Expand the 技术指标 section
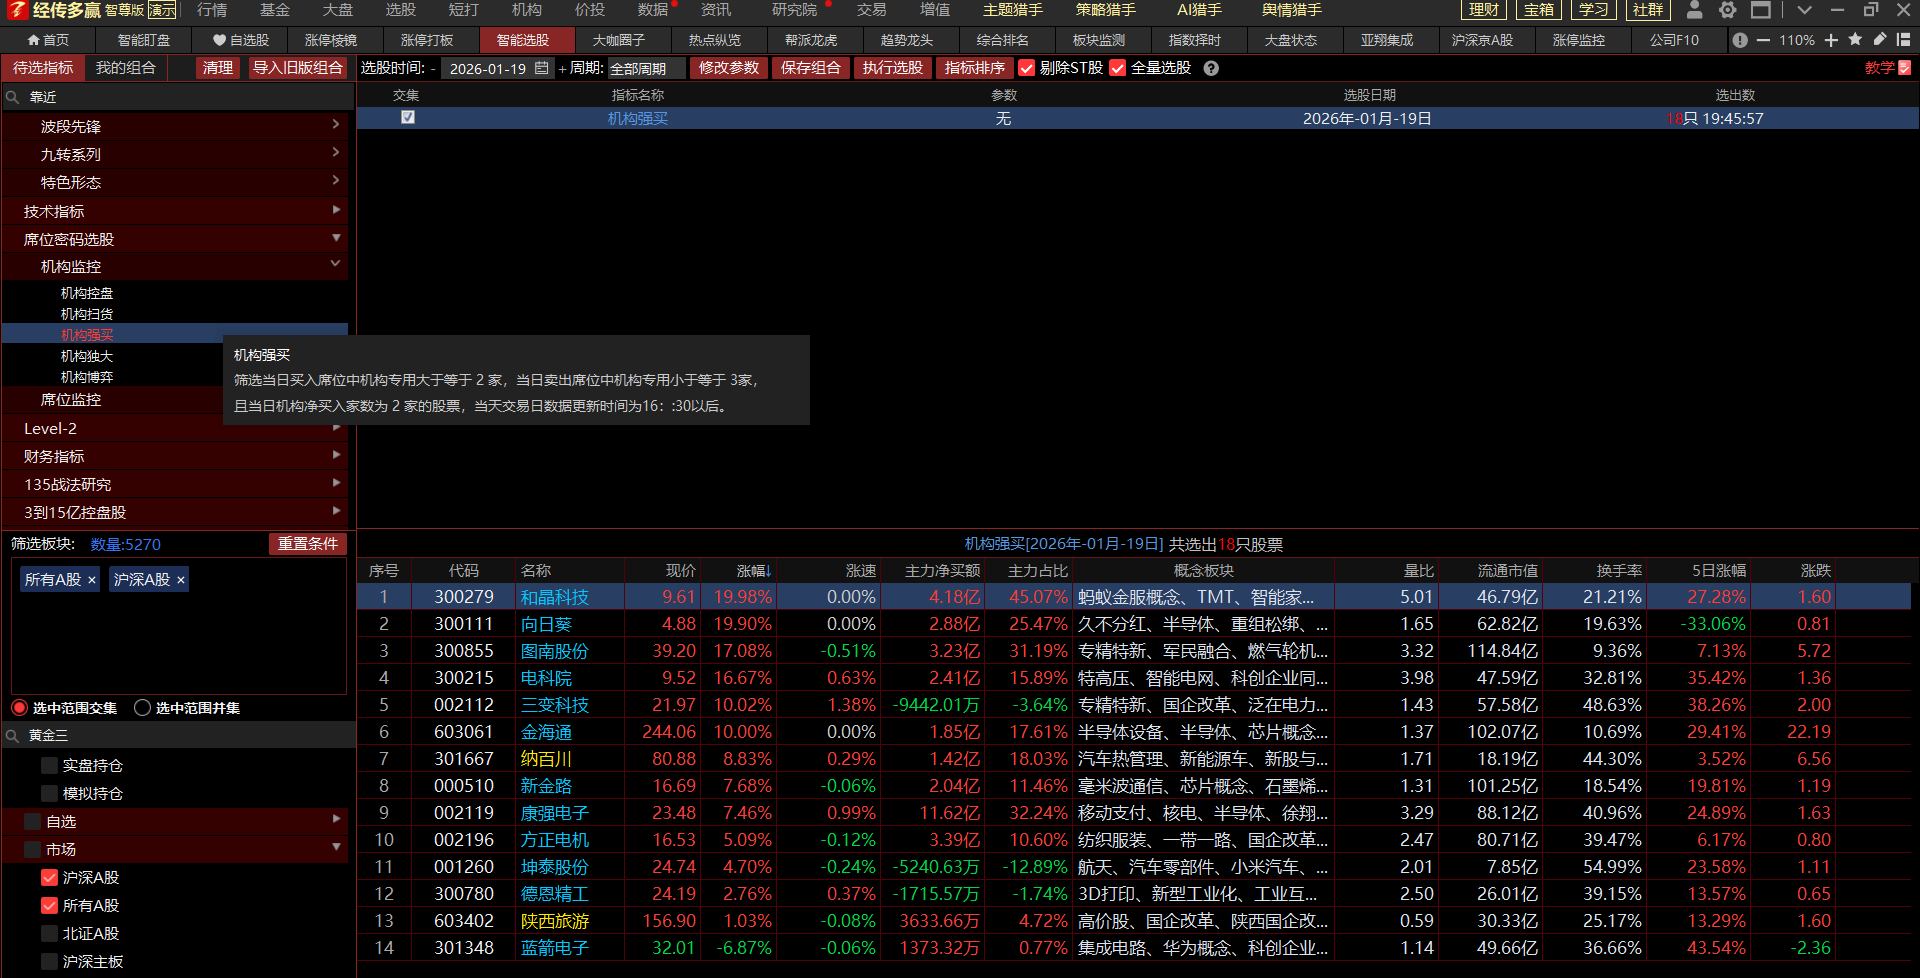 click(336, 210)
